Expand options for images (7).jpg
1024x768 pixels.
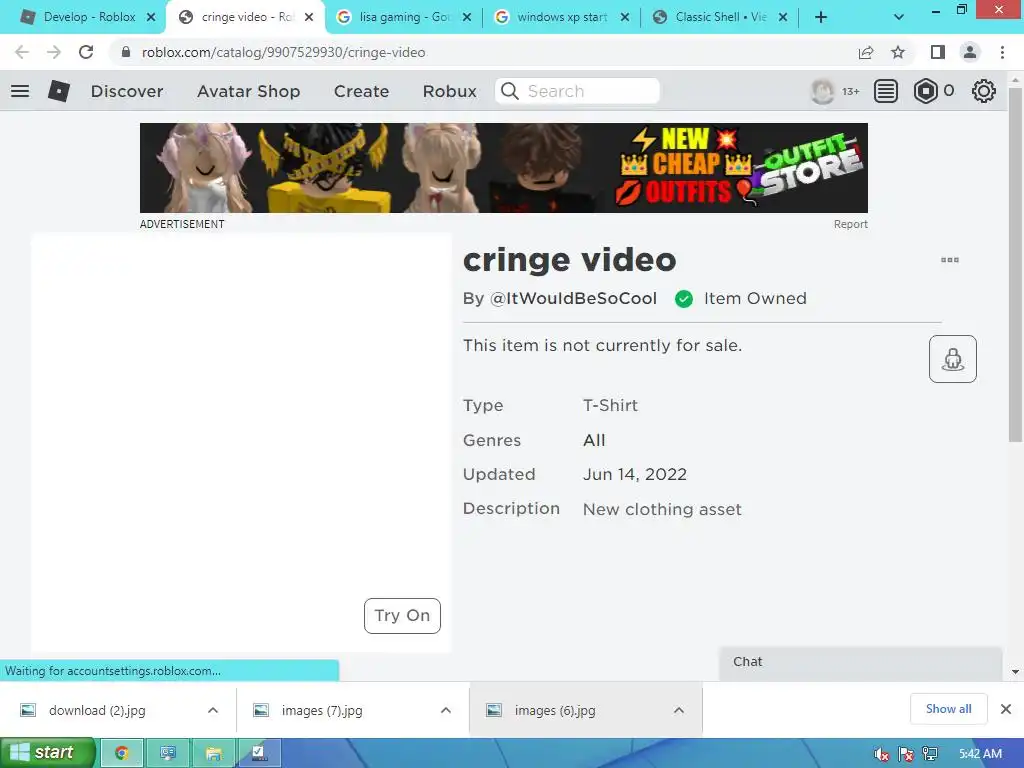coord(446,711)
